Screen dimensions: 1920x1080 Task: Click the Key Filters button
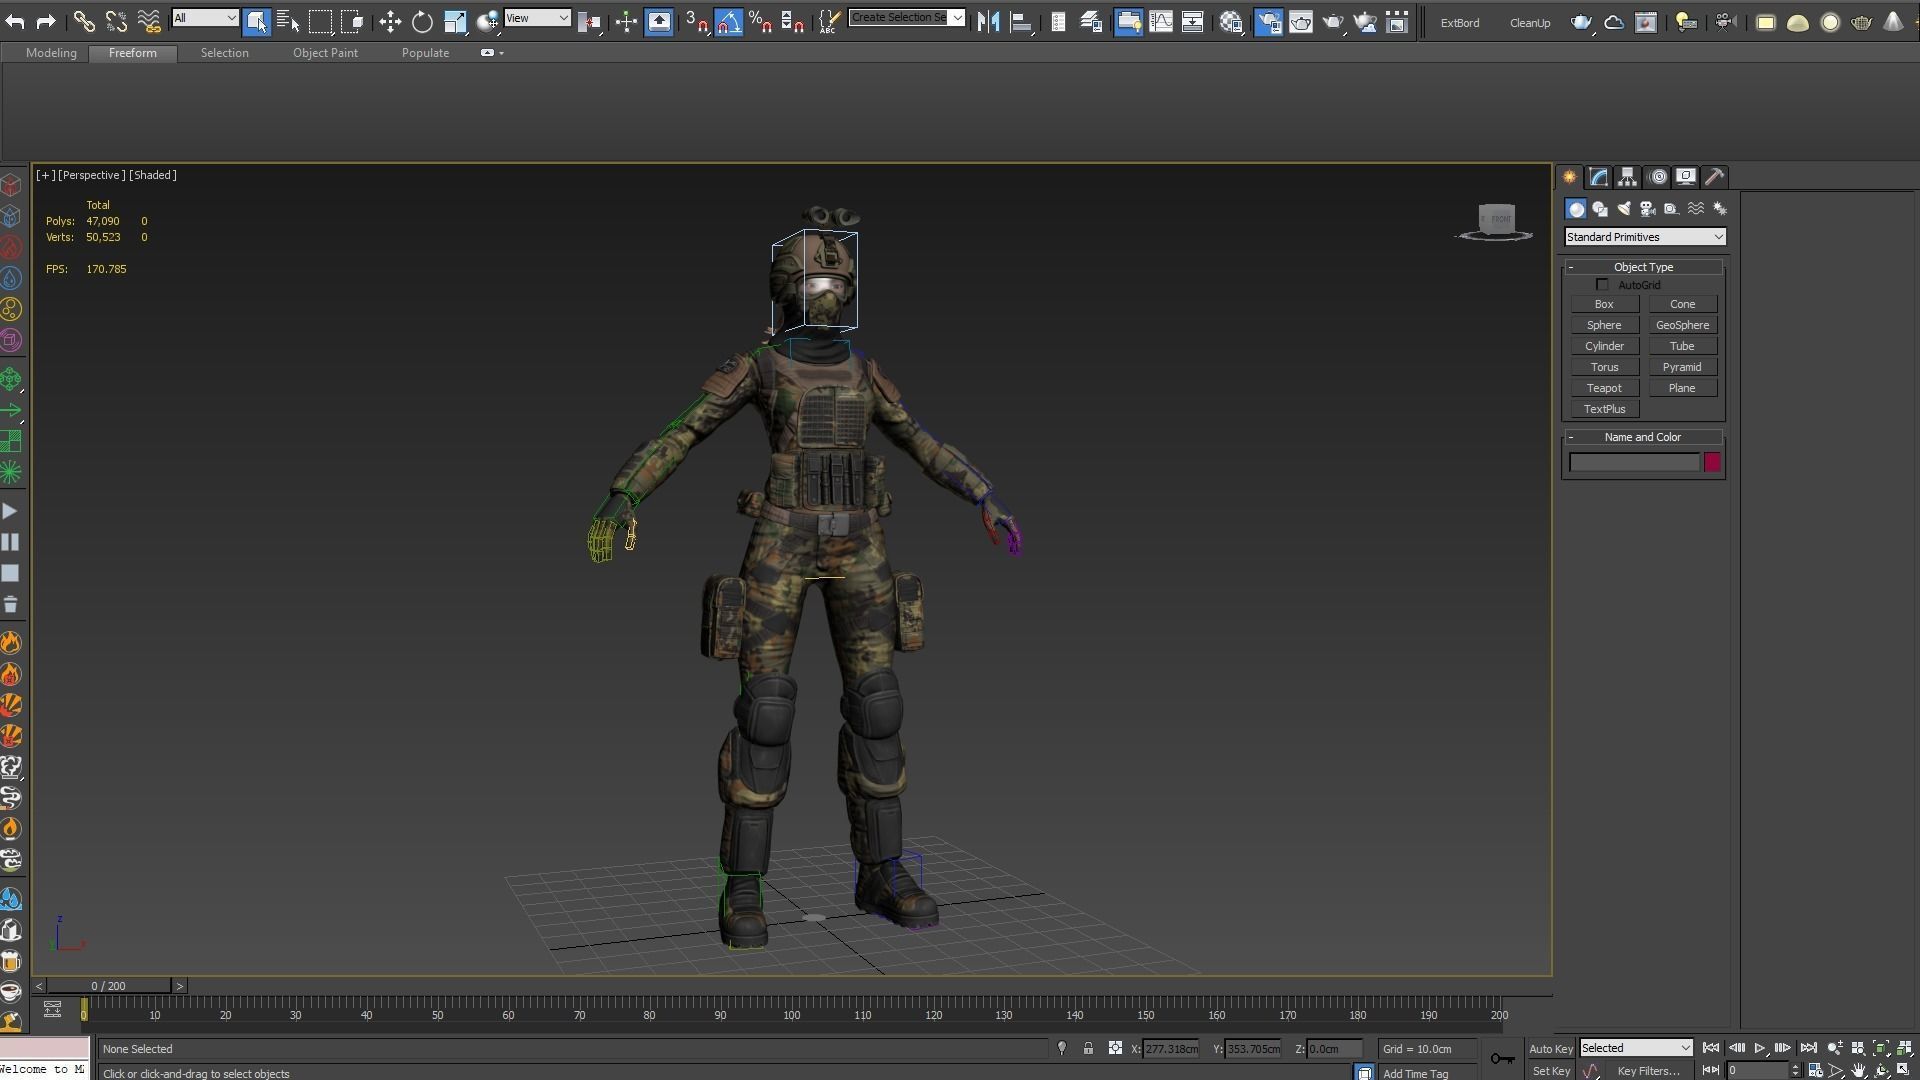click(x=1649, y=1071)
